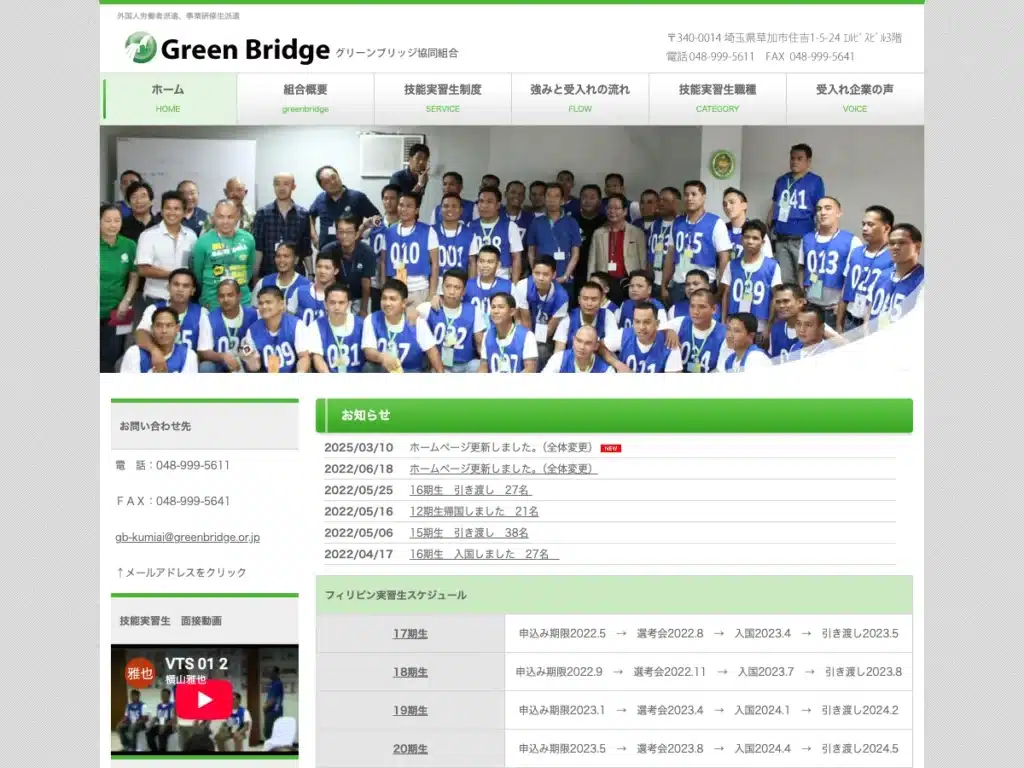
Task: Open 2022/06/18 ホームページ更新しました link
Action: point(504,469)
